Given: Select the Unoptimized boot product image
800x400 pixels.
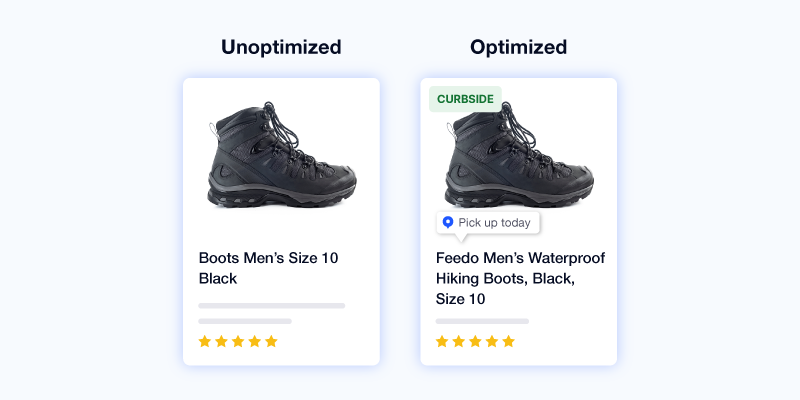Looking at the screenshot, I should pos(282,155).
